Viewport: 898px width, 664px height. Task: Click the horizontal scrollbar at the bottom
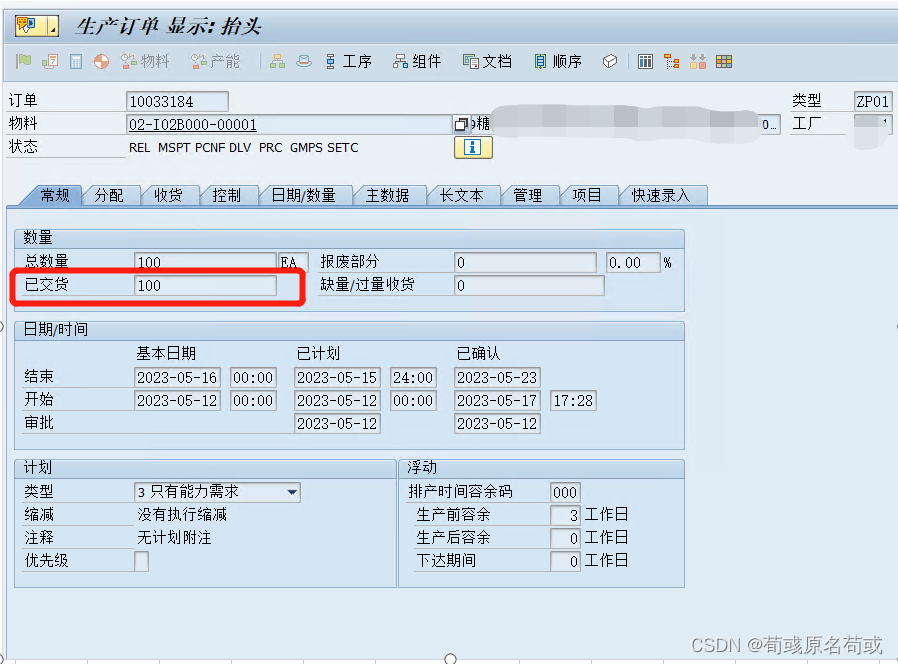point(450,657)
